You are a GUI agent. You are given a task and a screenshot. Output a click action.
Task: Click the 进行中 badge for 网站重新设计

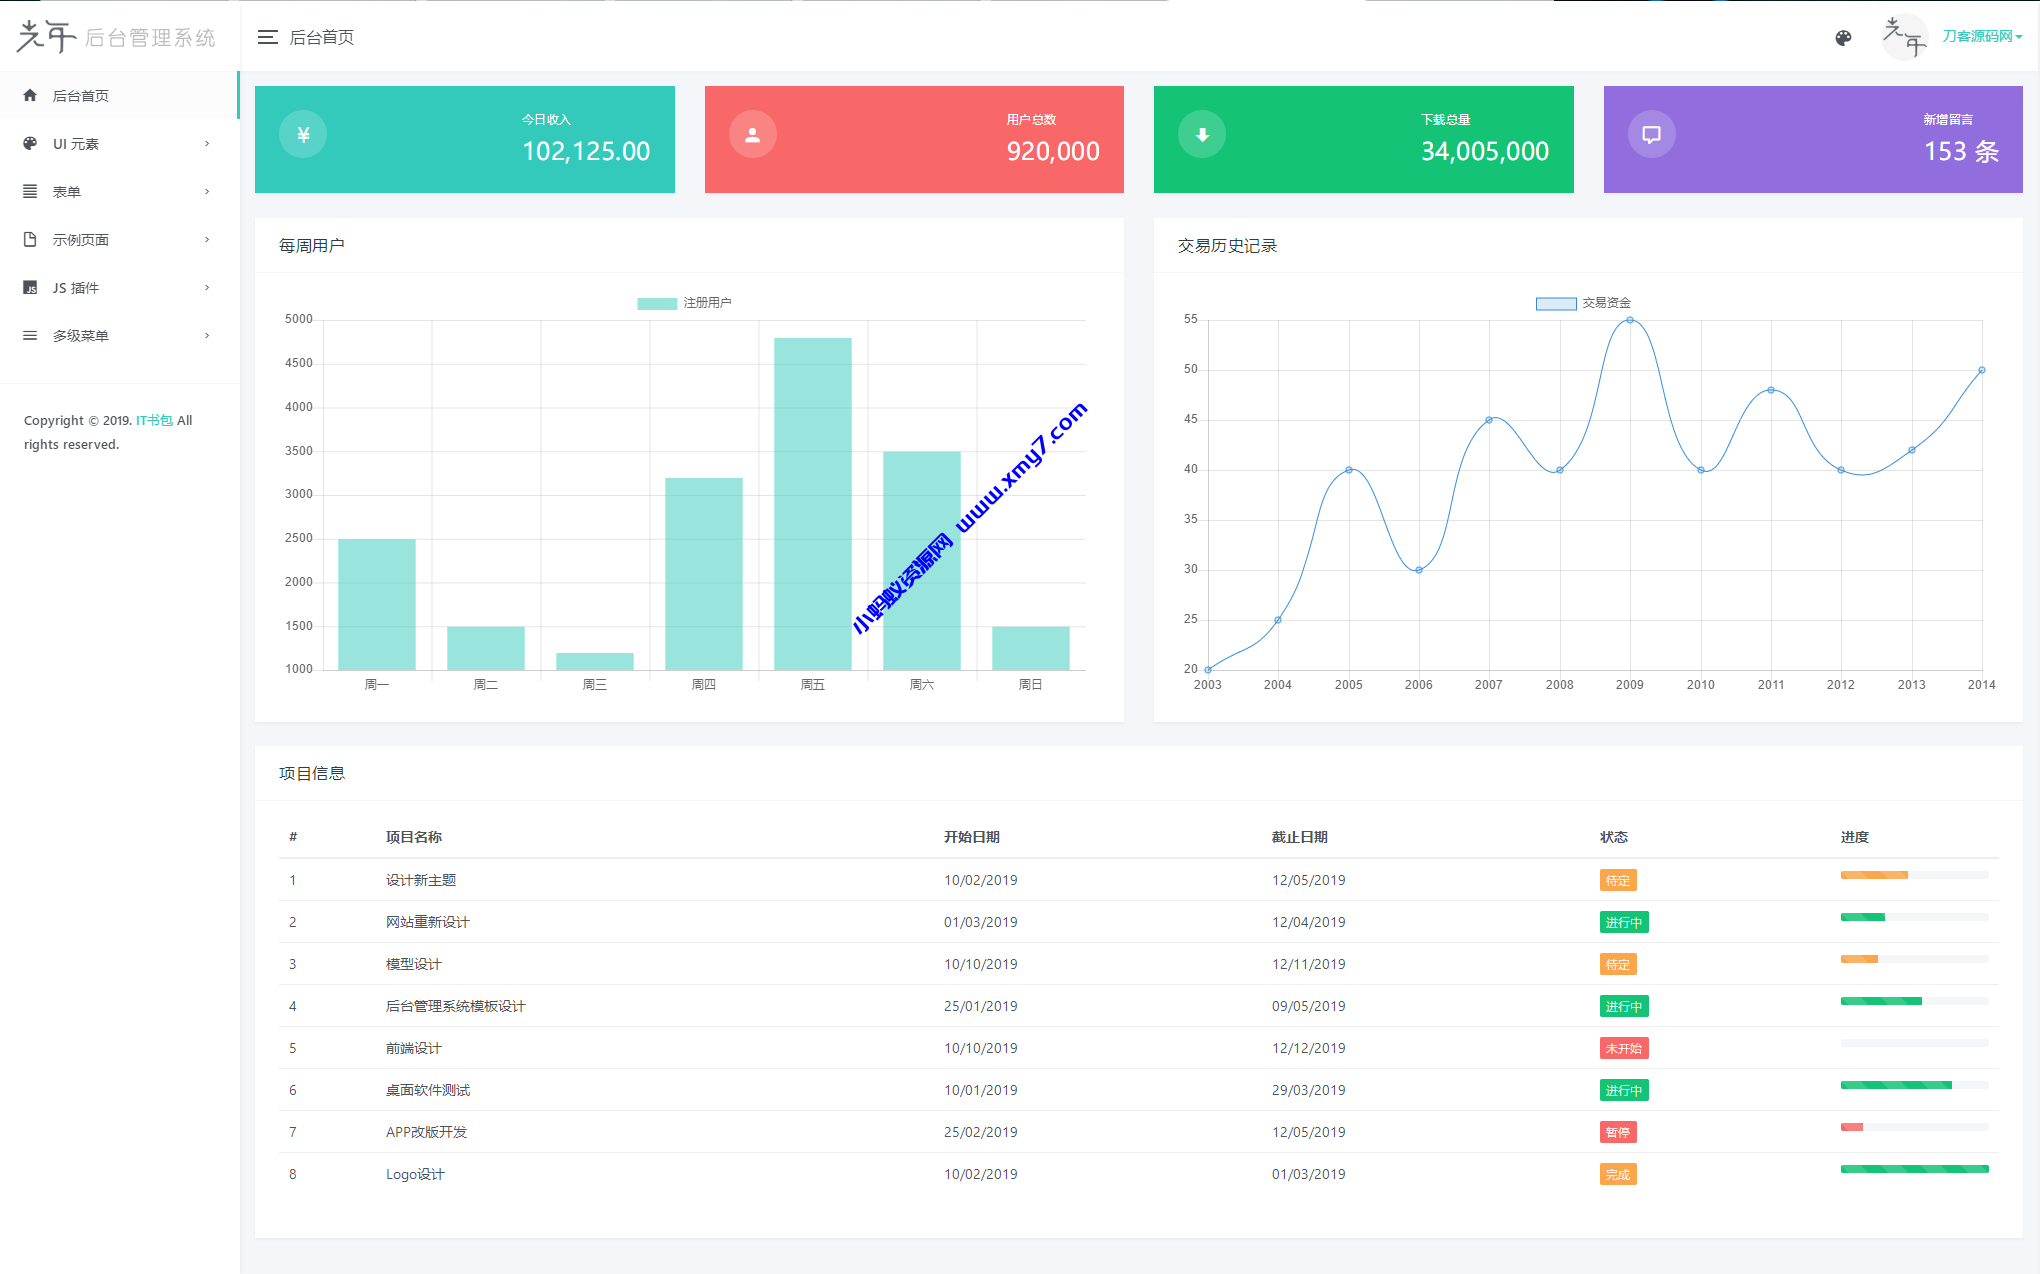click(x=1623, y=923)
